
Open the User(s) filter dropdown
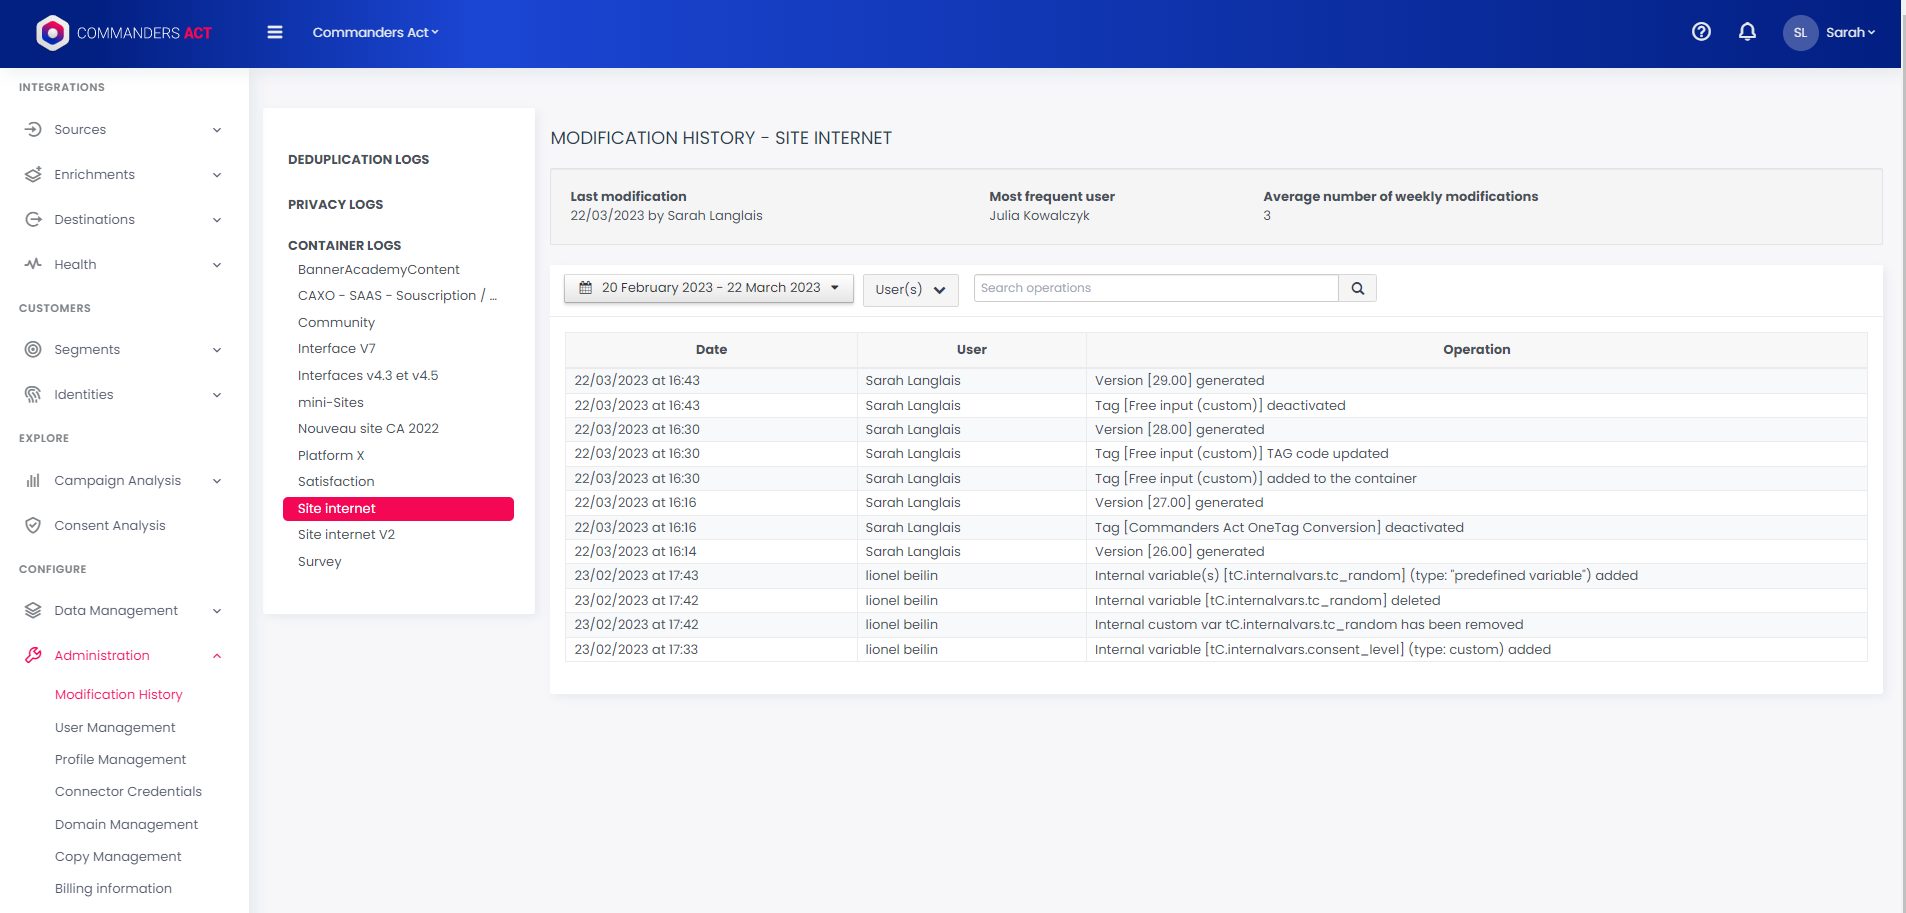click(x=910, y=290)
